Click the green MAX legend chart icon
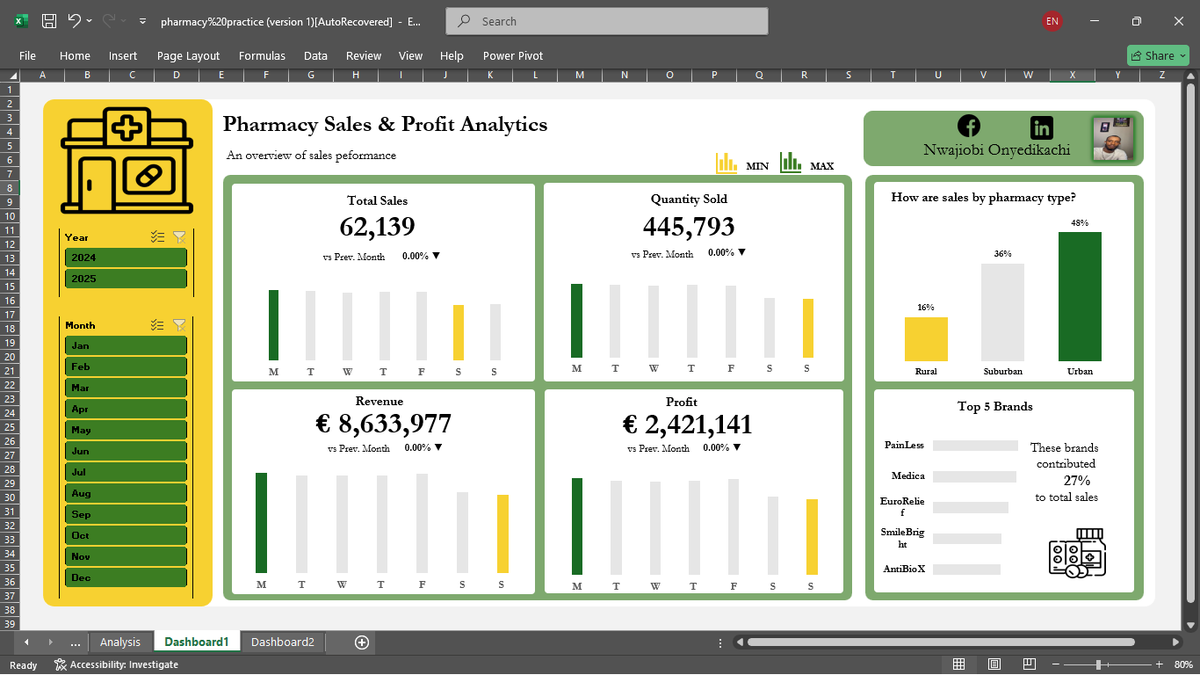Viewport: 1200px width, 675px height. click(x=790, y=162)
